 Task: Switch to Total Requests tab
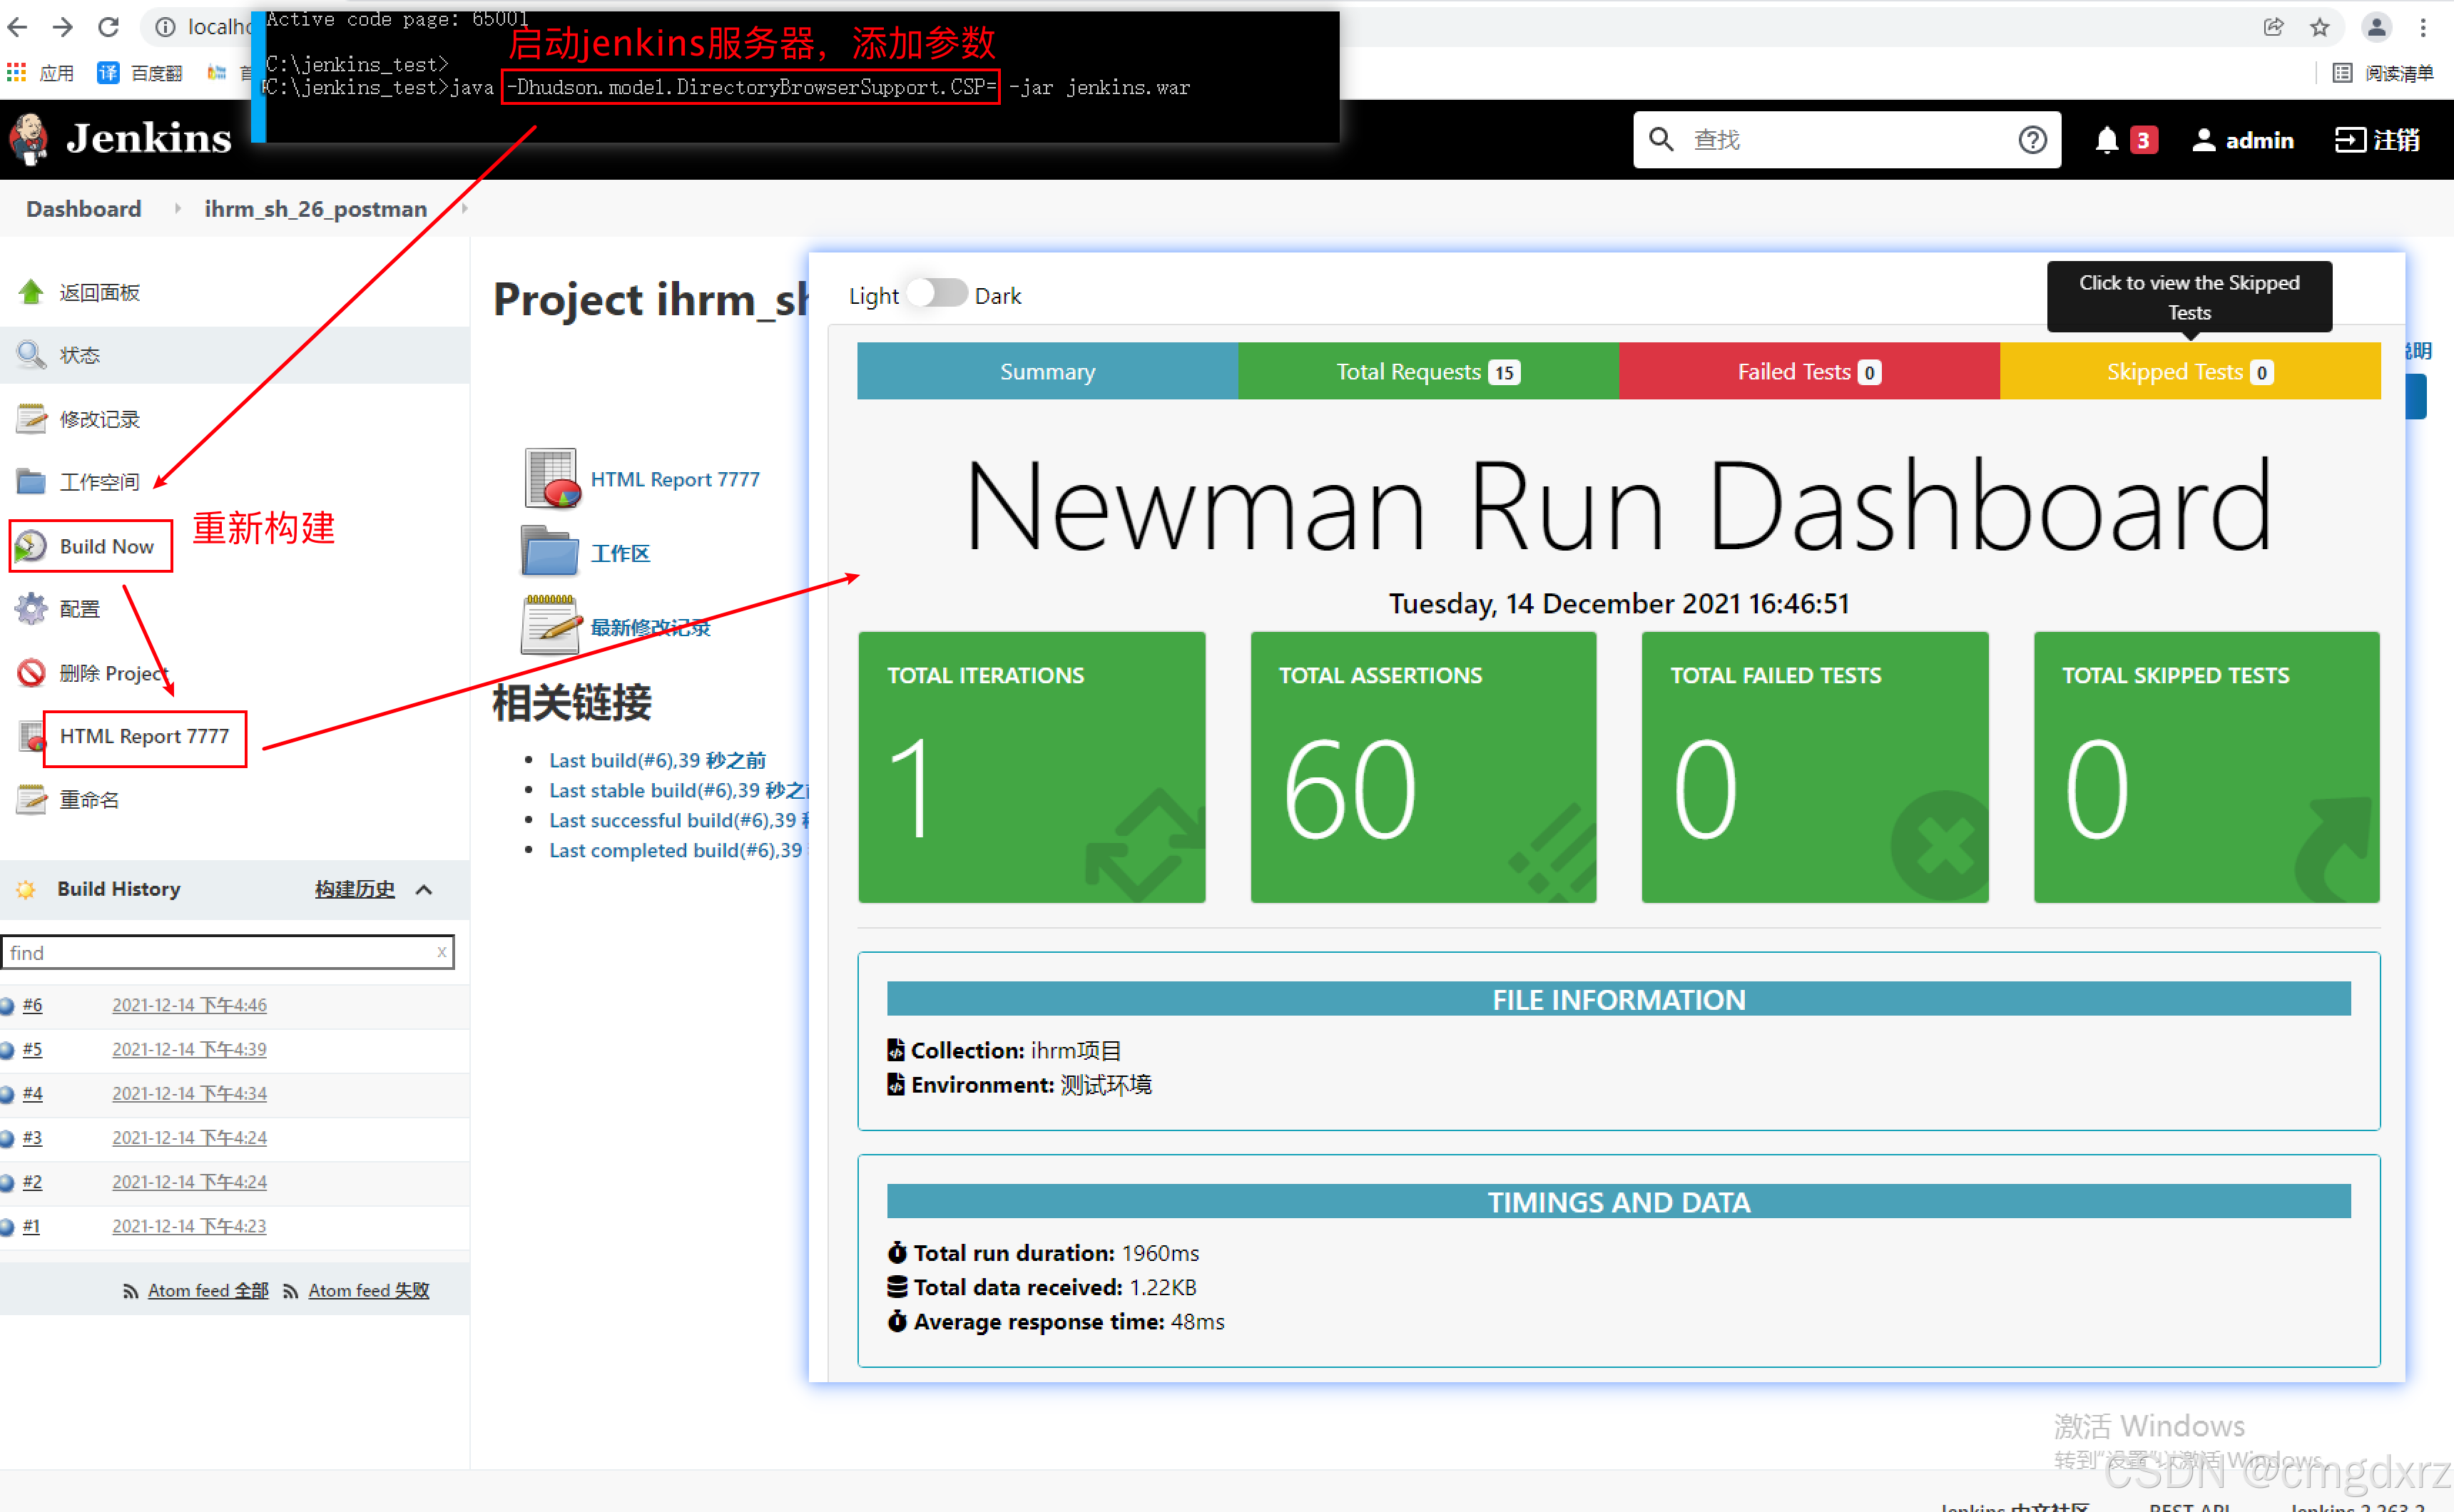pyautogui.click(x=1428, y=371)
